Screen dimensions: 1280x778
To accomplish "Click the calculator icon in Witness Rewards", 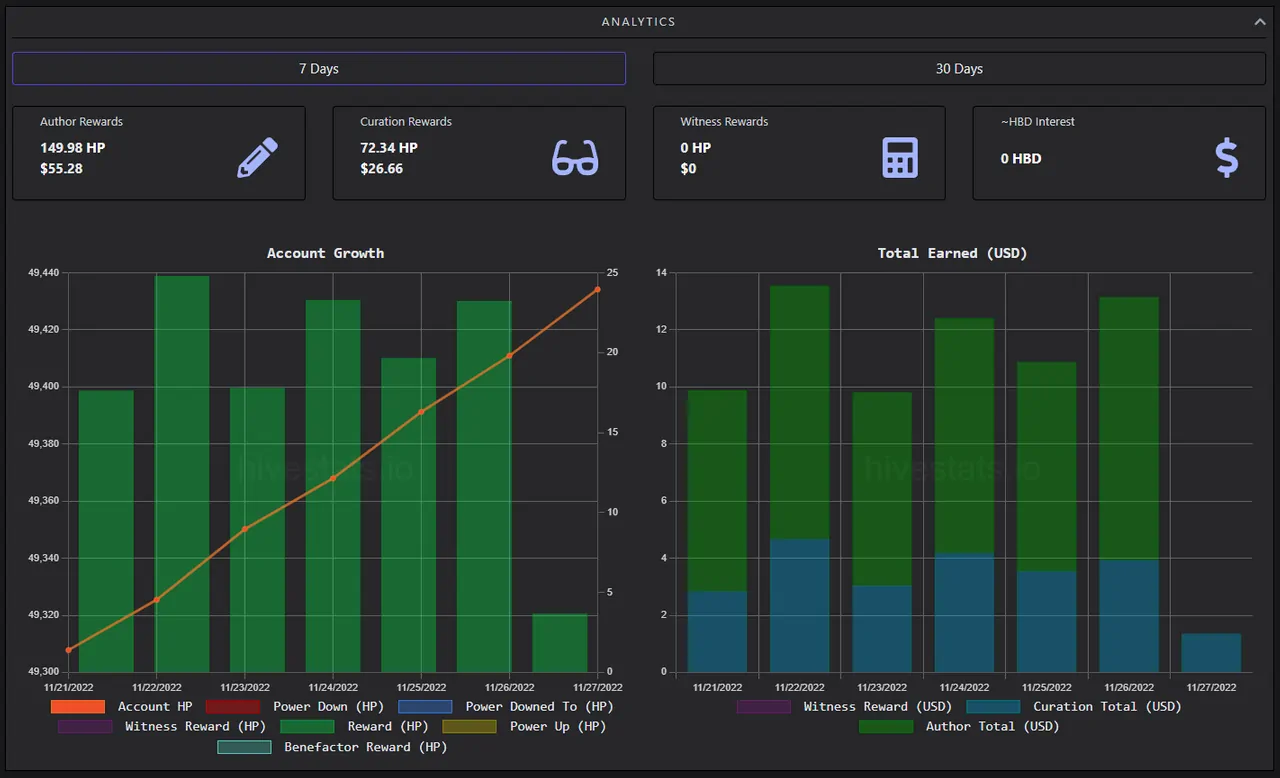I will [900, 158].
